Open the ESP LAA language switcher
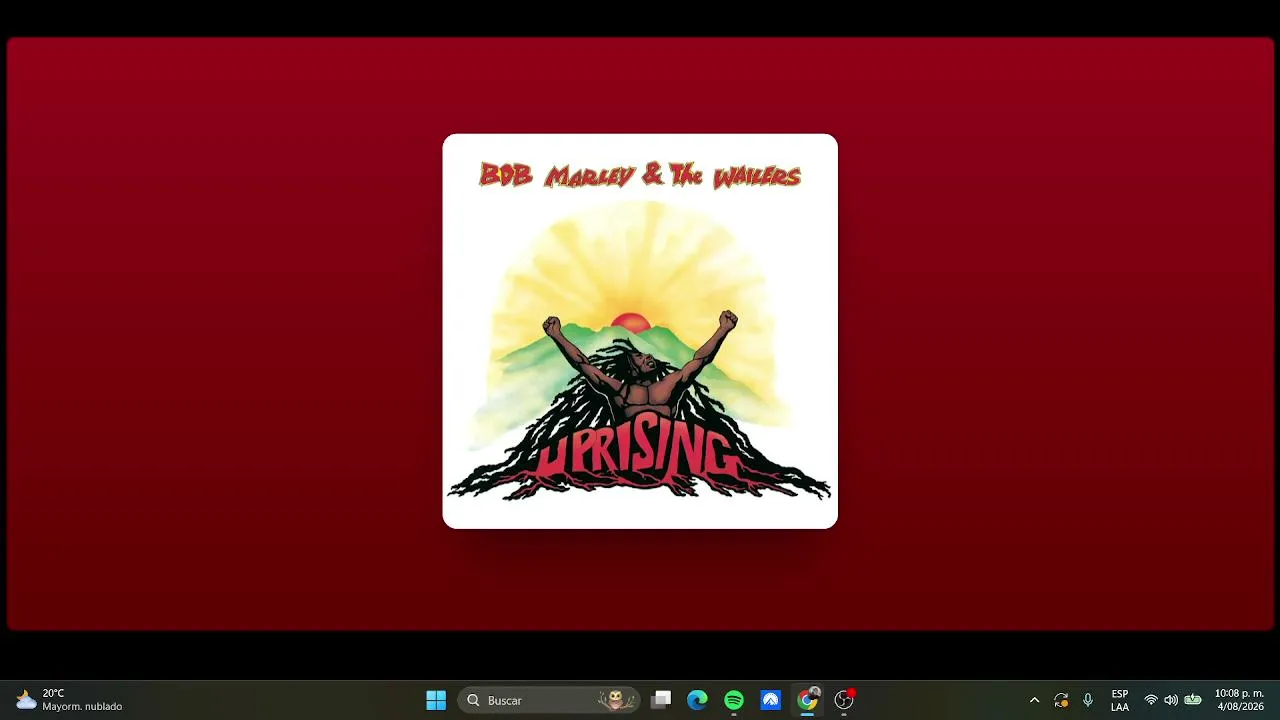 point(1120,700)
